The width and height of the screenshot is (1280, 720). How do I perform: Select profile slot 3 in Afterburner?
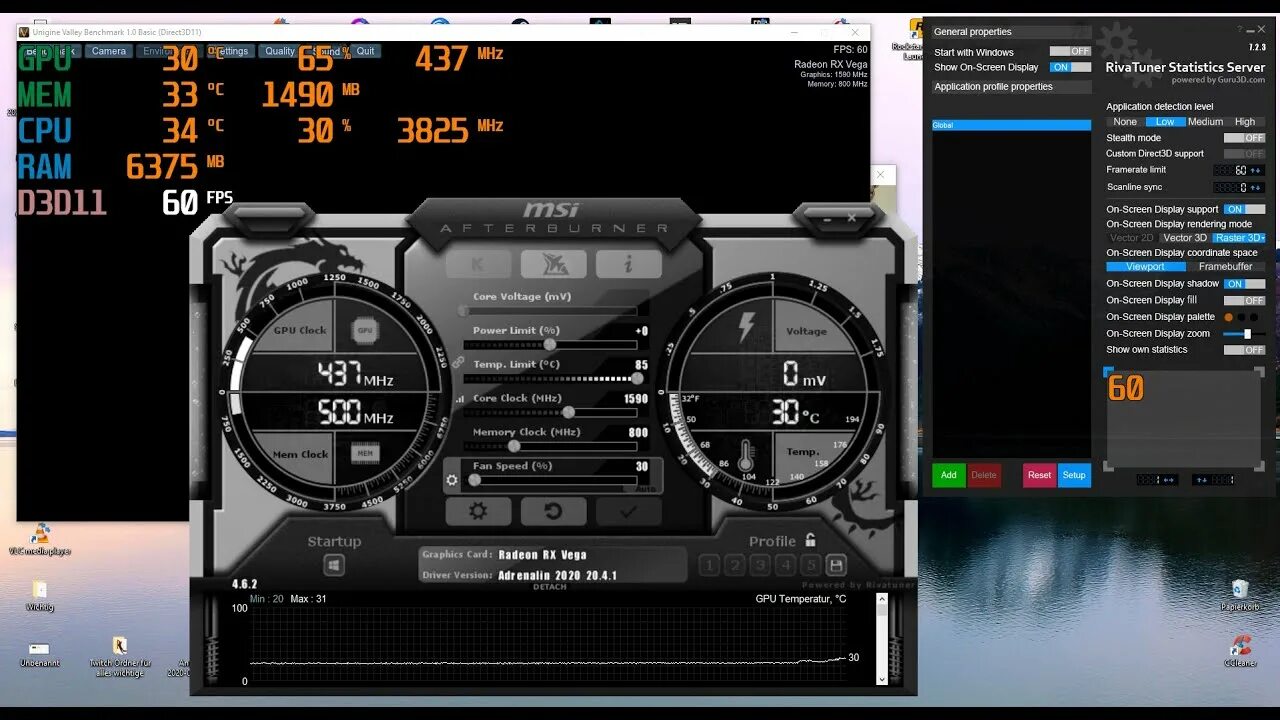[x=760, y=566]
